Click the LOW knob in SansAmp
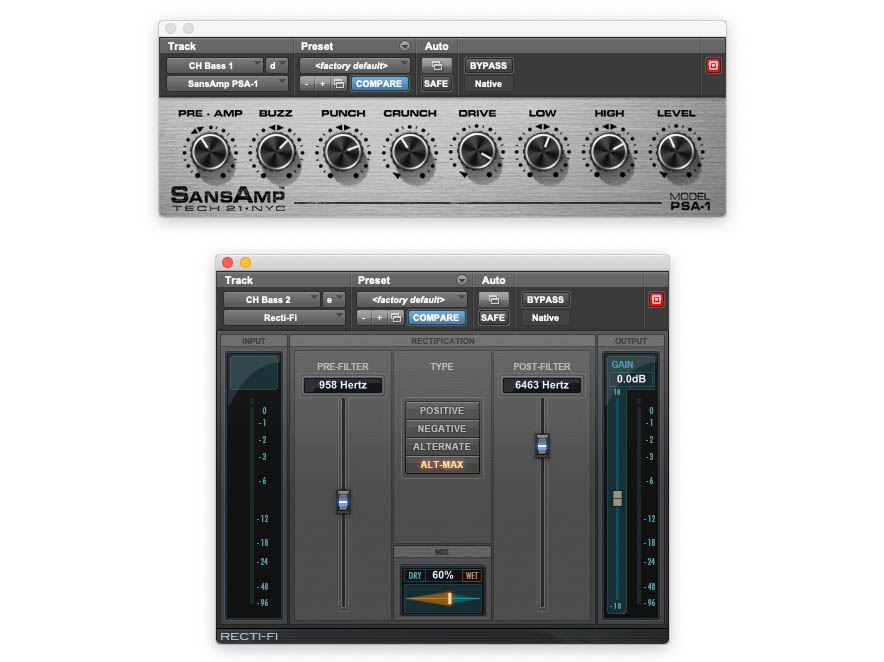884x662 pixels. coord(542,152)
